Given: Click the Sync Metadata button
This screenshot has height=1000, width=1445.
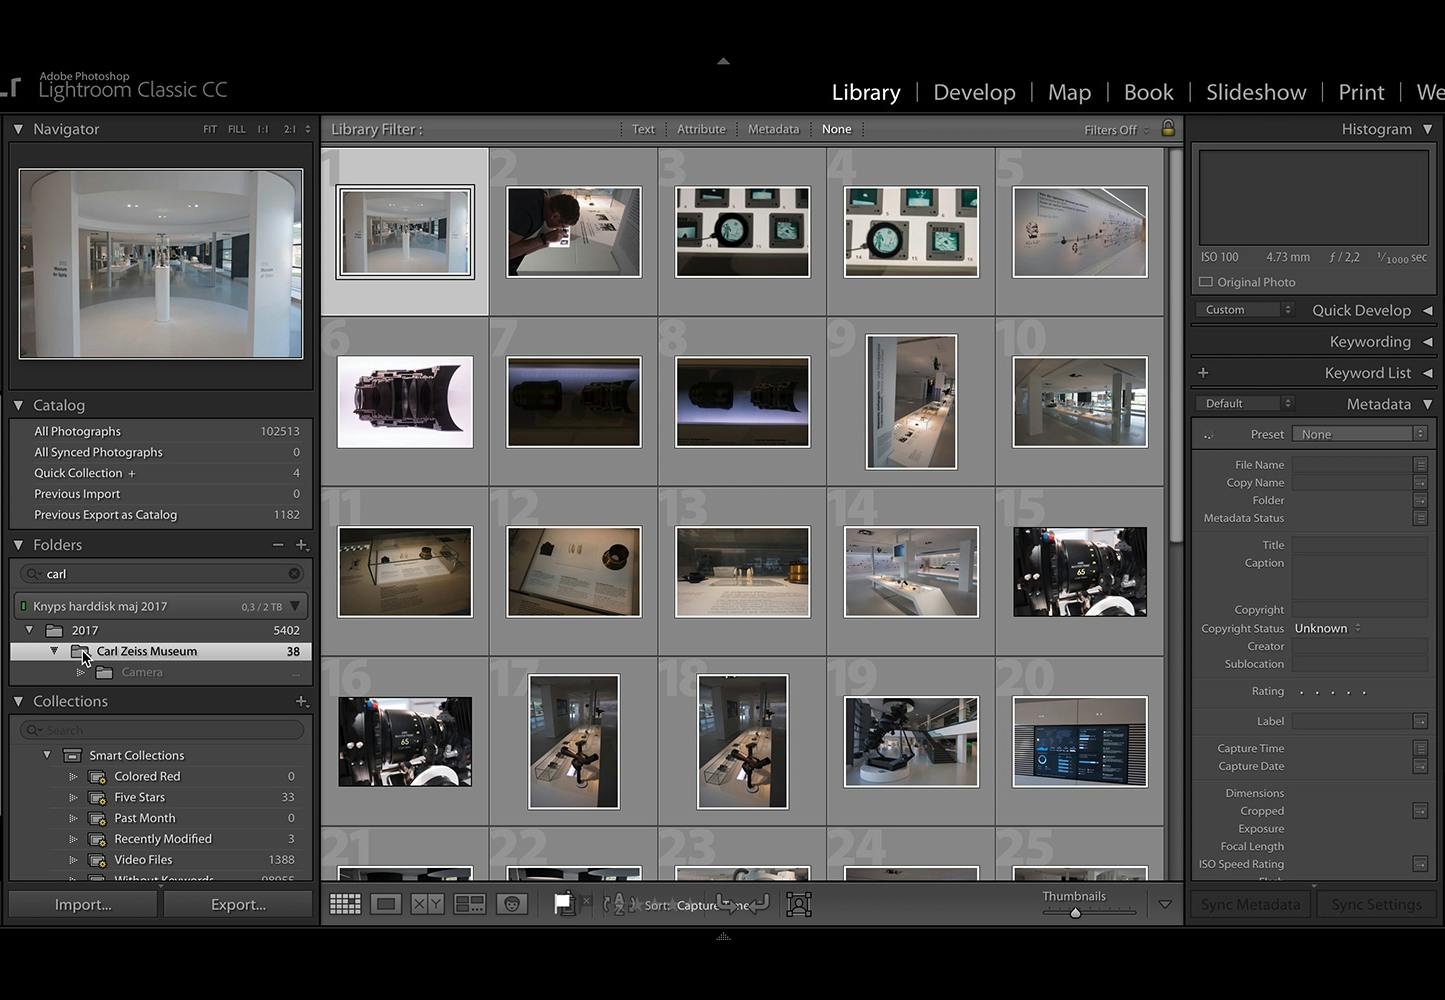Looking at the screenshot, I should [1250, 904].
